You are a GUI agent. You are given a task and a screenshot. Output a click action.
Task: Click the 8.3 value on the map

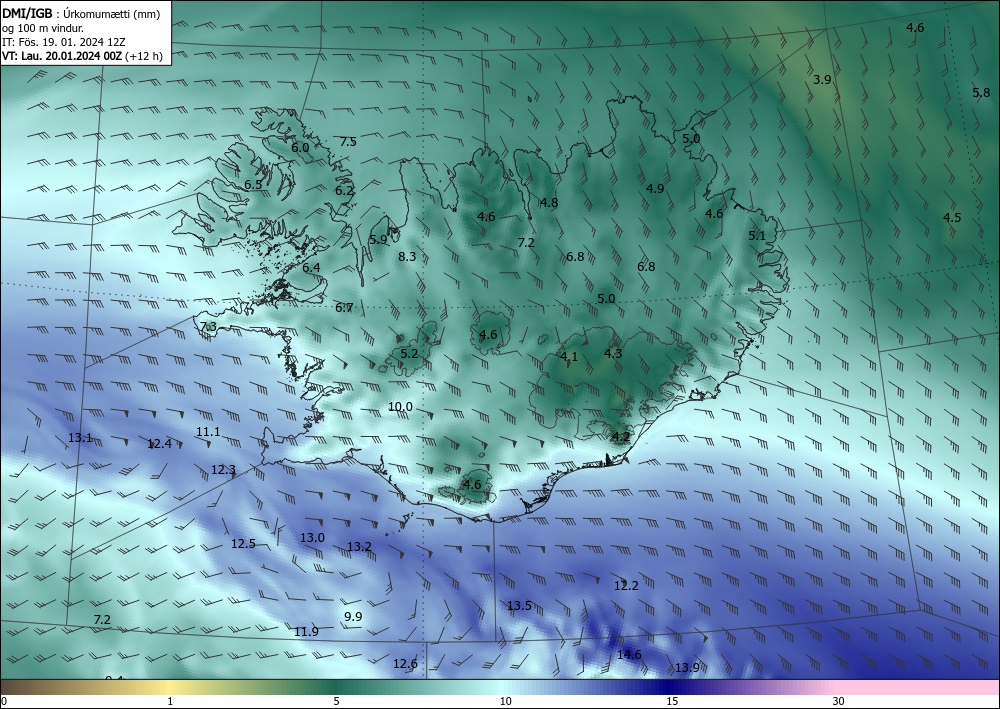point(407,256)
